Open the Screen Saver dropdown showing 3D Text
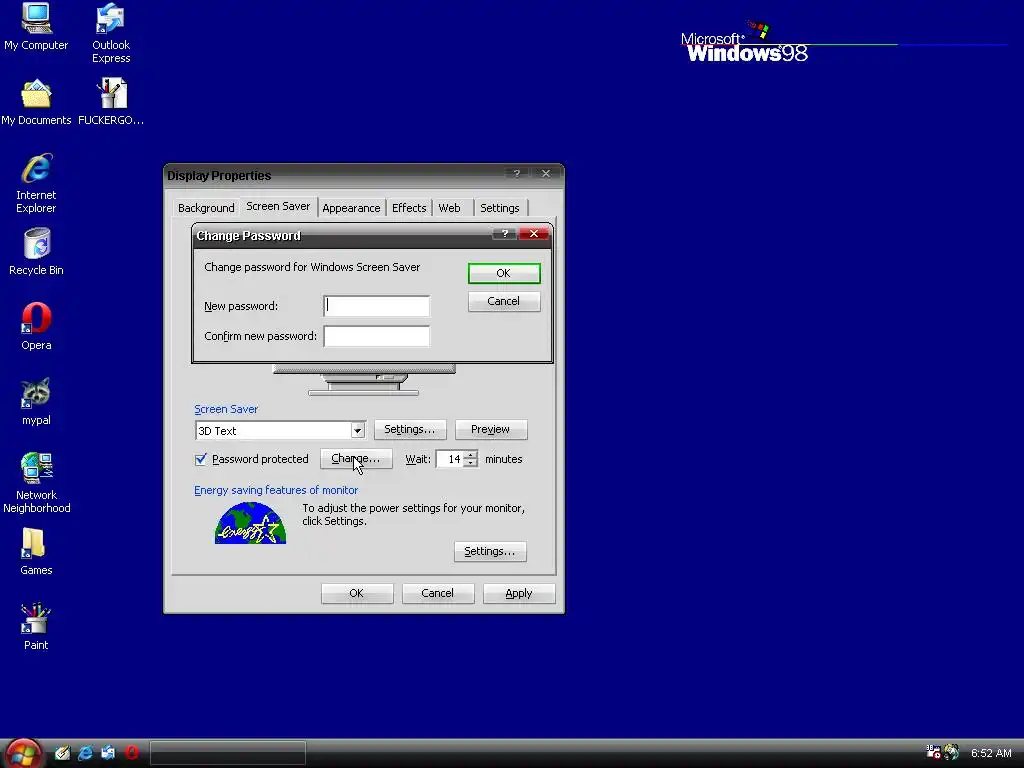This screenshot has width=1024, height=768. point(357,430)
